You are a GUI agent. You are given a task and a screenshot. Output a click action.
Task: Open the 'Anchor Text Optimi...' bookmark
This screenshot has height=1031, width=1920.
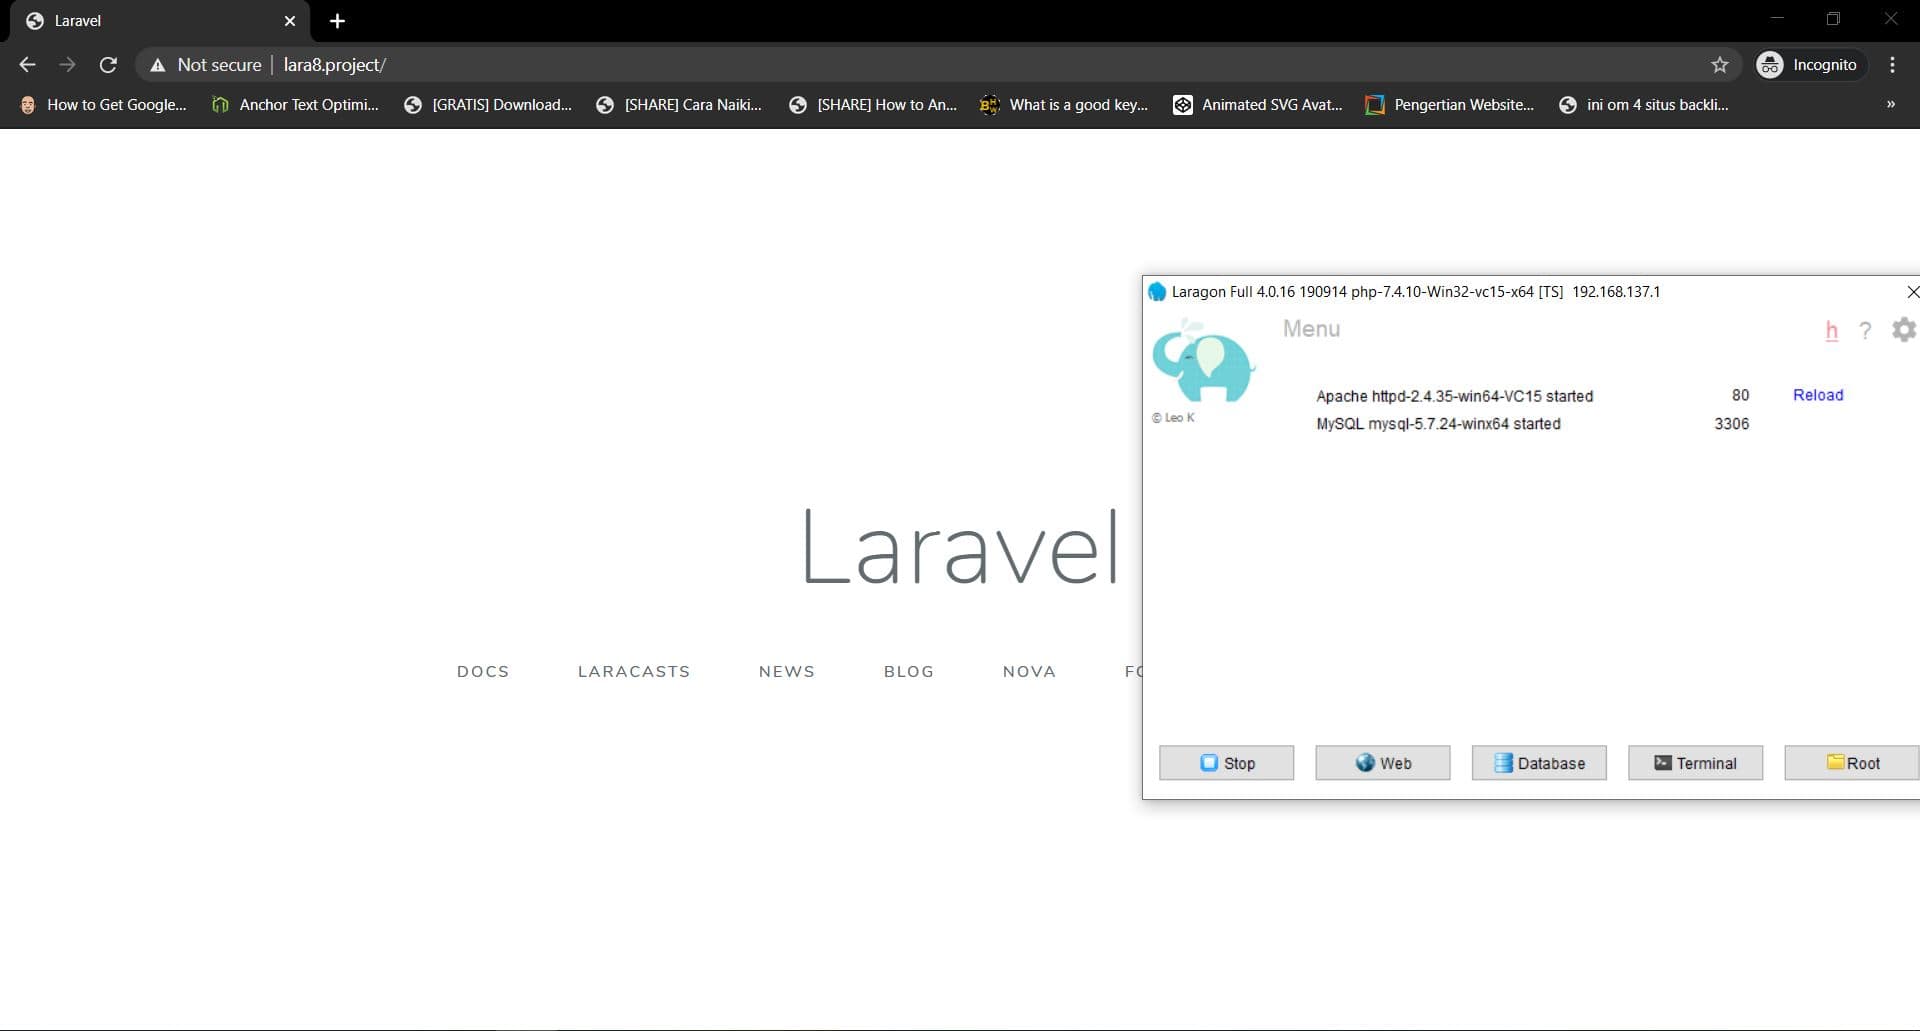(x=296, y=104)
